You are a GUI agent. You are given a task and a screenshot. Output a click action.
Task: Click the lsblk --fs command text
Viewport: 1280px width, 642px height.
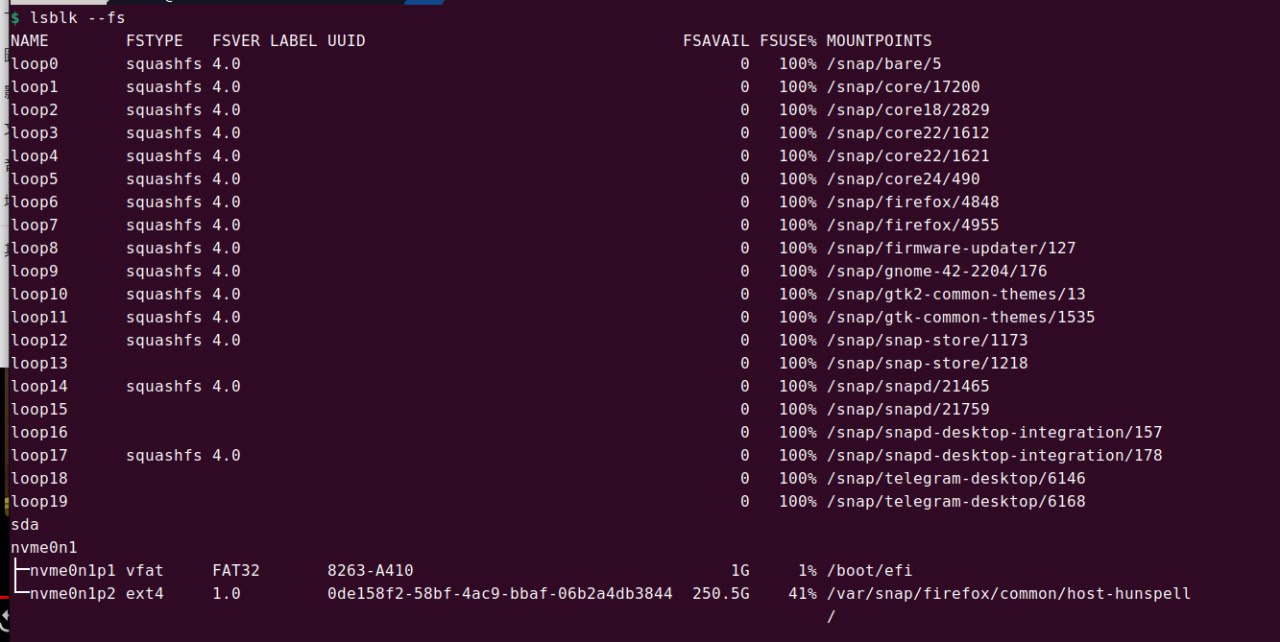tap(78, 18)
